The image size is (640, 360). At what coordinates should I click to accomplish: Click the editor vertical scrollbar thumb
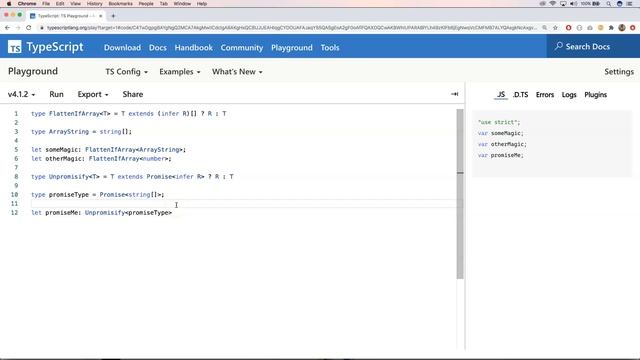coord(460,194)
